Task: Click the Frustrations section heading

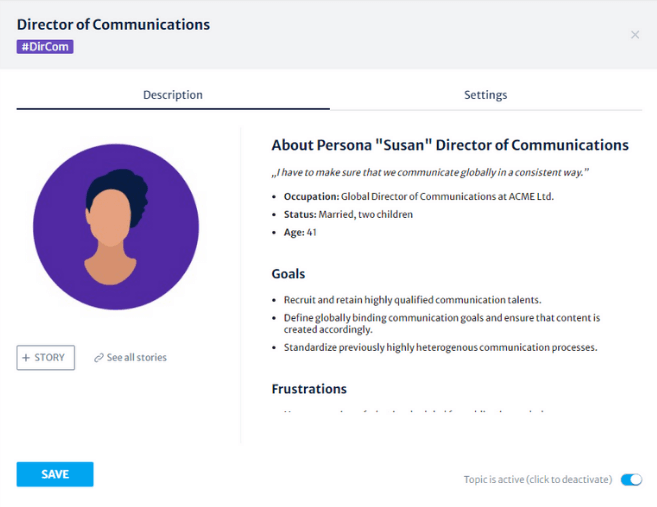Action: (x=309, y=389)
